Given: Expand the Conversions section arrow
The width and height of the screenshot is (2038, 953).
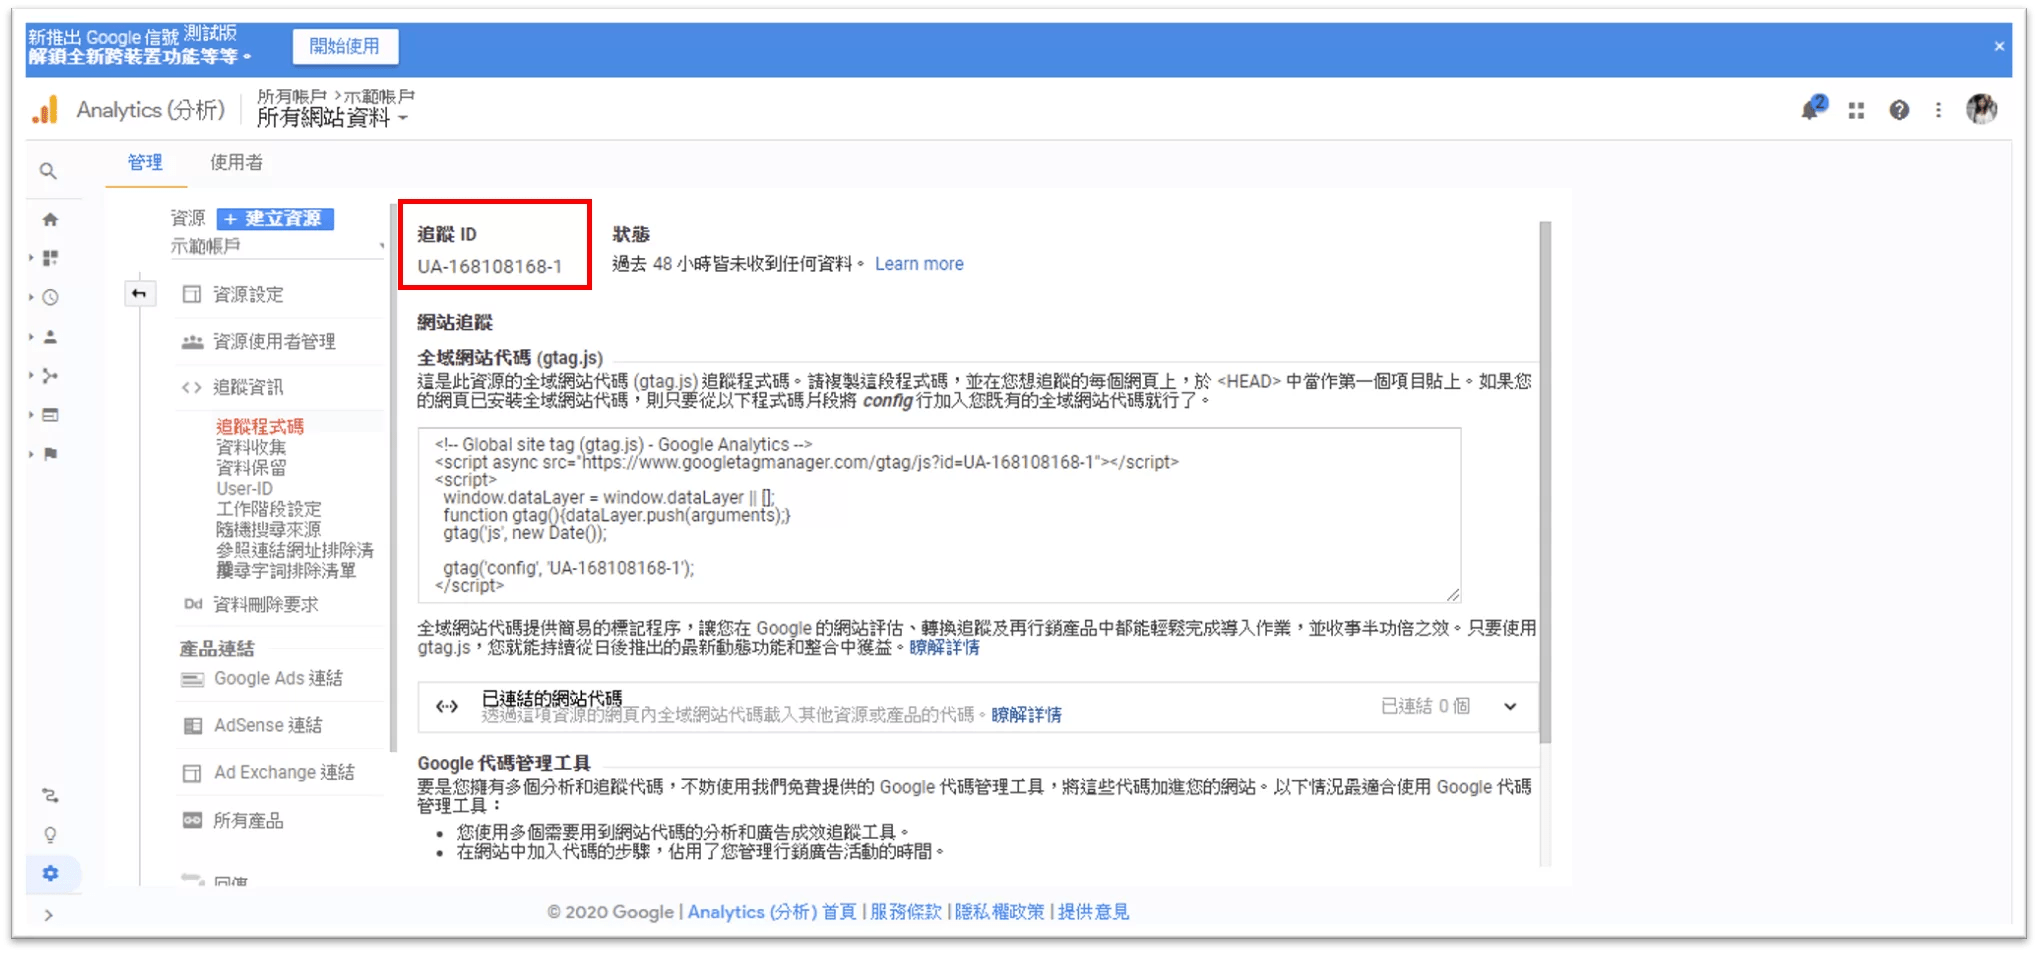Looking at the screenshot, I should coord(31,454).
